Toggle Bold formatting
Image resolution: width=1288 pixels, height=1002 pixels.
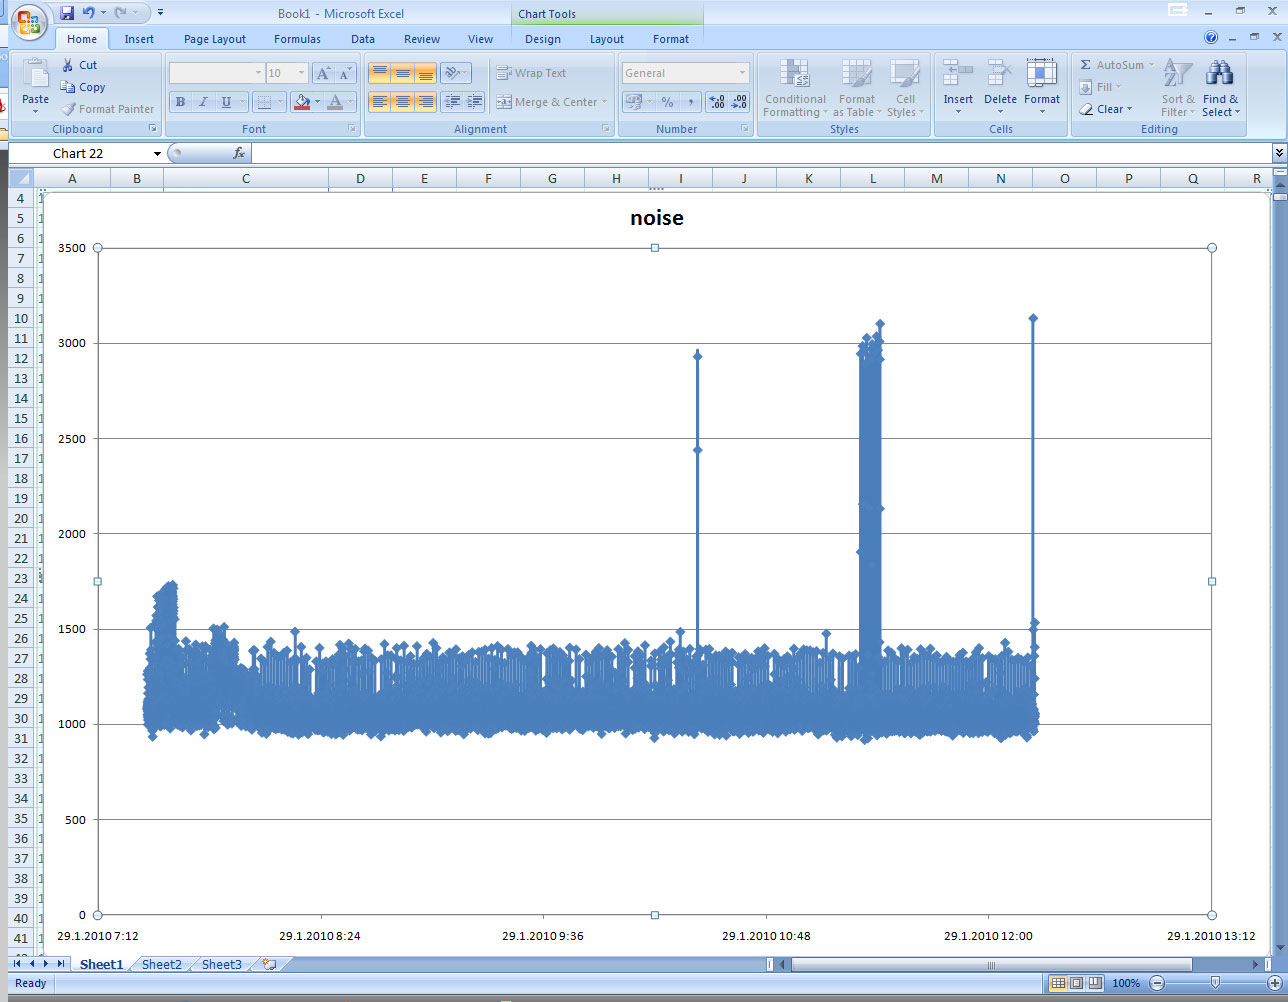coord(180,102)
